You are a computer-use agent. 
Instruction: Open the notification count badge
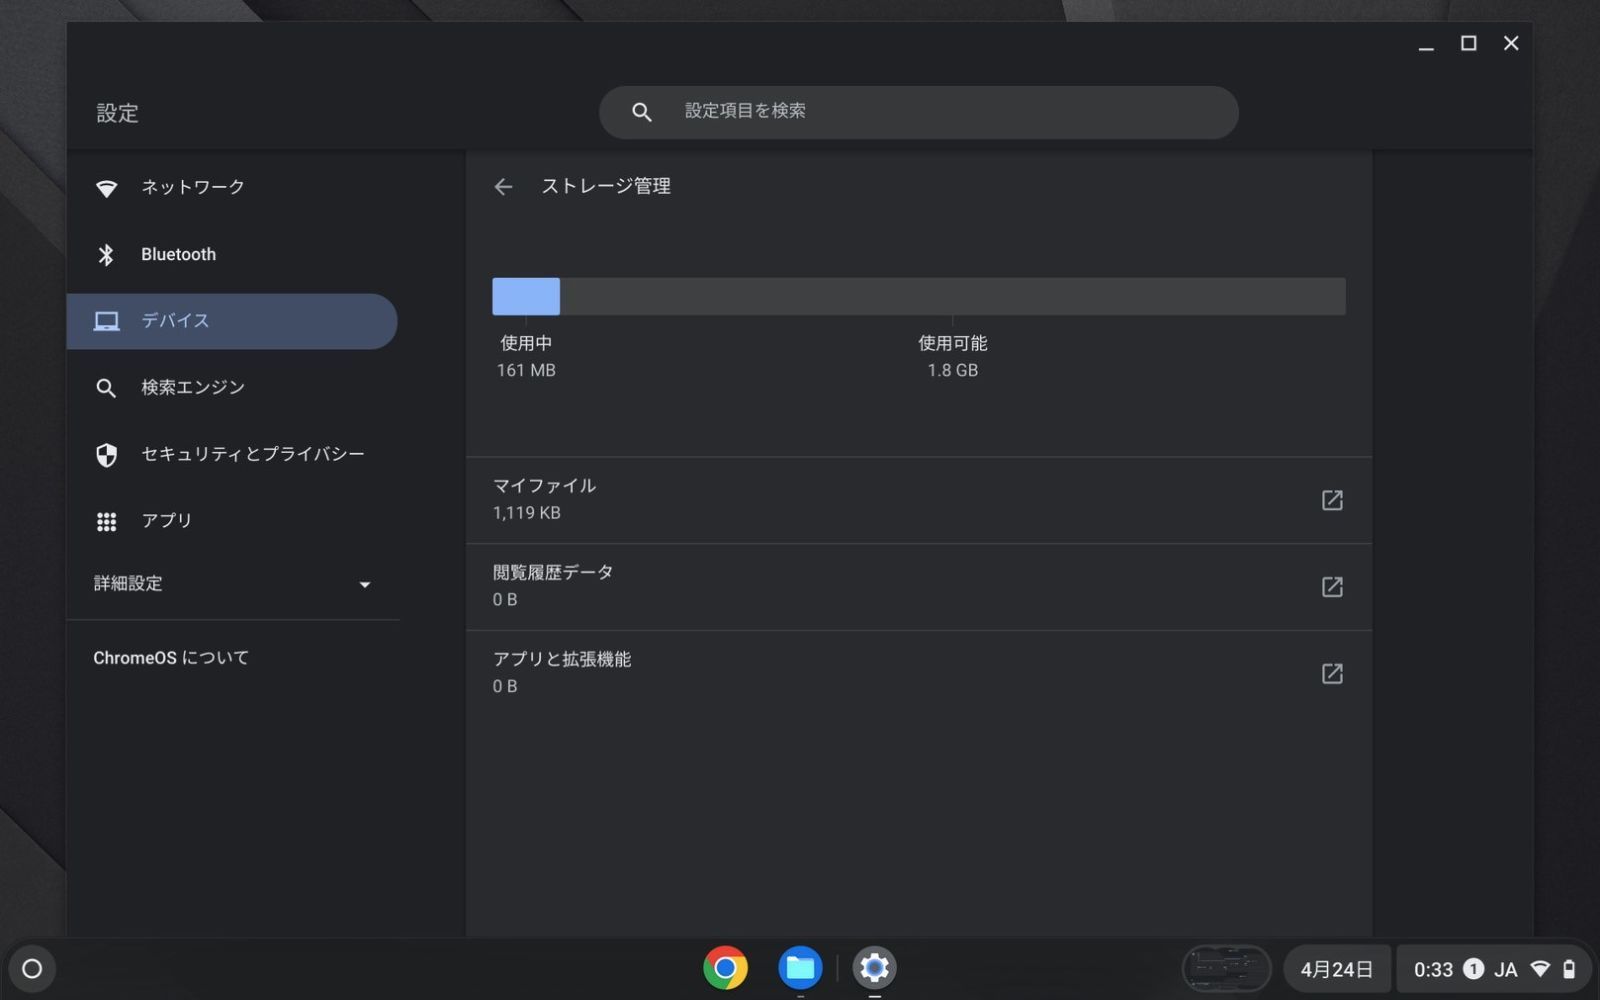[1473, 969]
